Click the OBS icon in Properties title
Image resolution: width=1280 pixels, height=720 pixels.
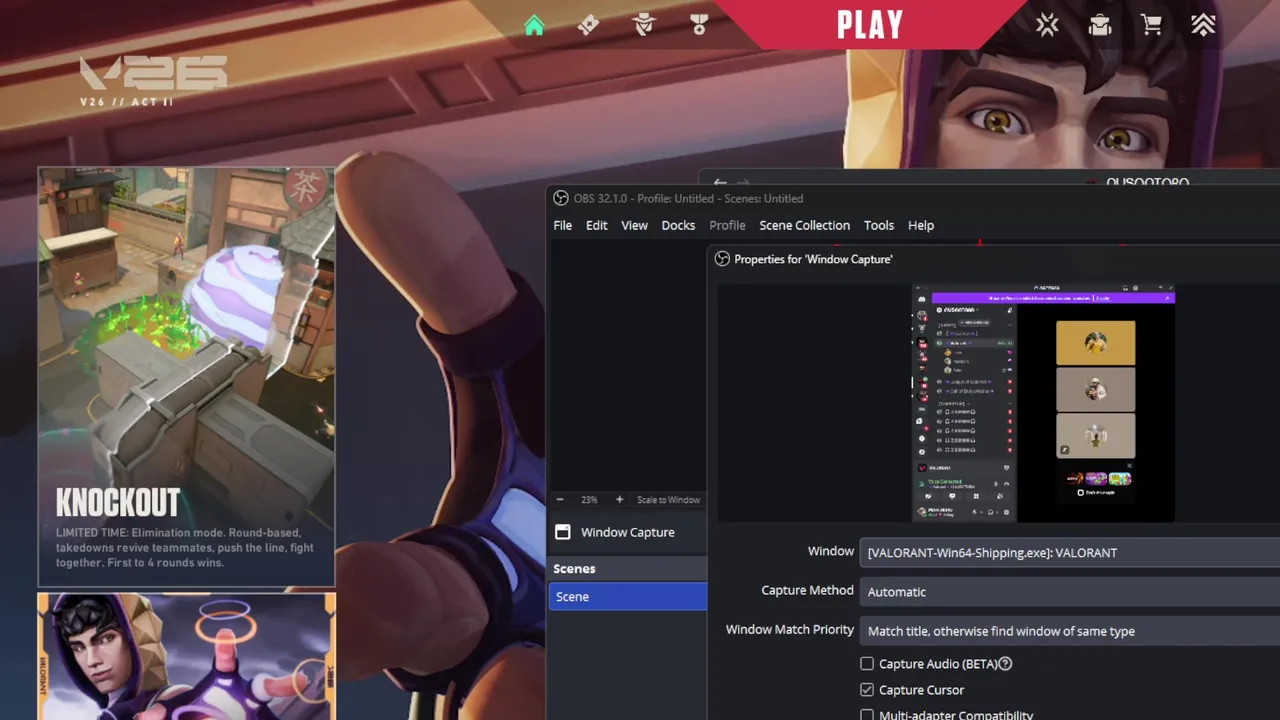coord(722,259)
